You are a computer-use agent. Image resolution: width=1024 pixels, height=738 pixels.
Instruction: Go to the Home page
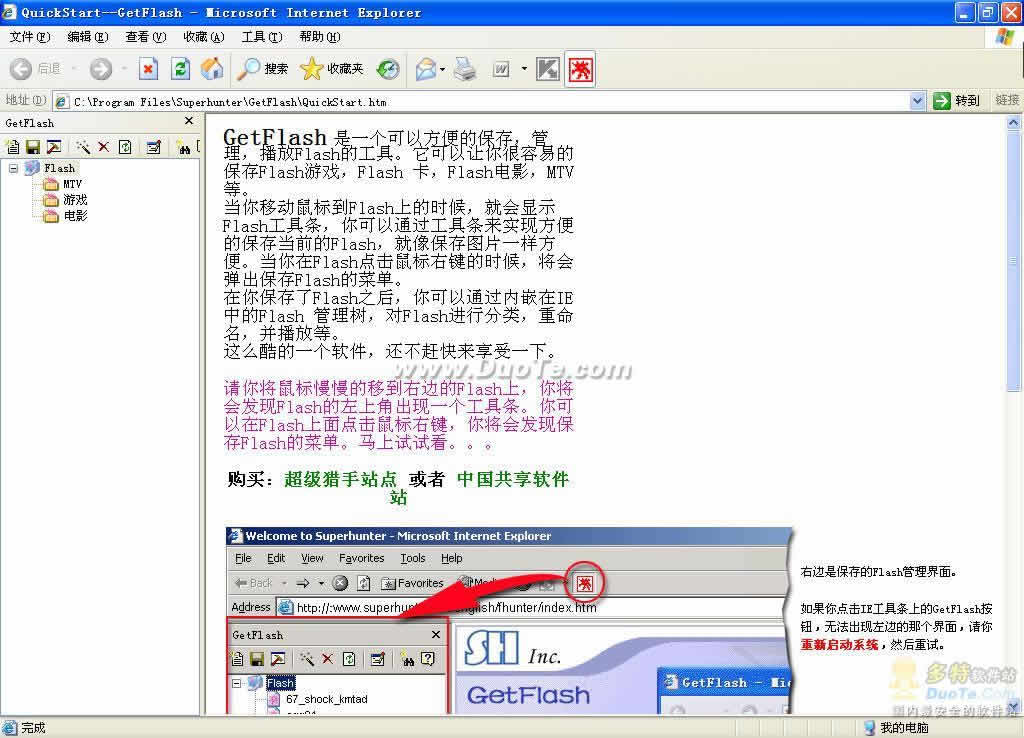click(x=212, y=69)
